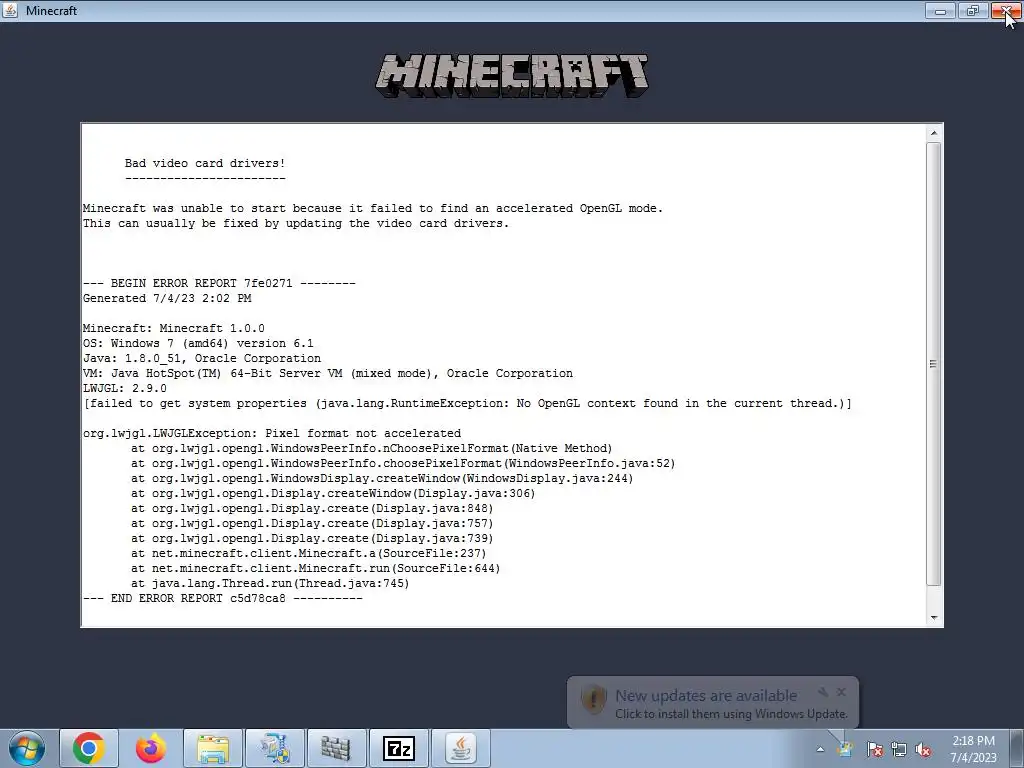
Task: Click the 'Bad video card drivers!' heading
Action: (x=205, y=163)
